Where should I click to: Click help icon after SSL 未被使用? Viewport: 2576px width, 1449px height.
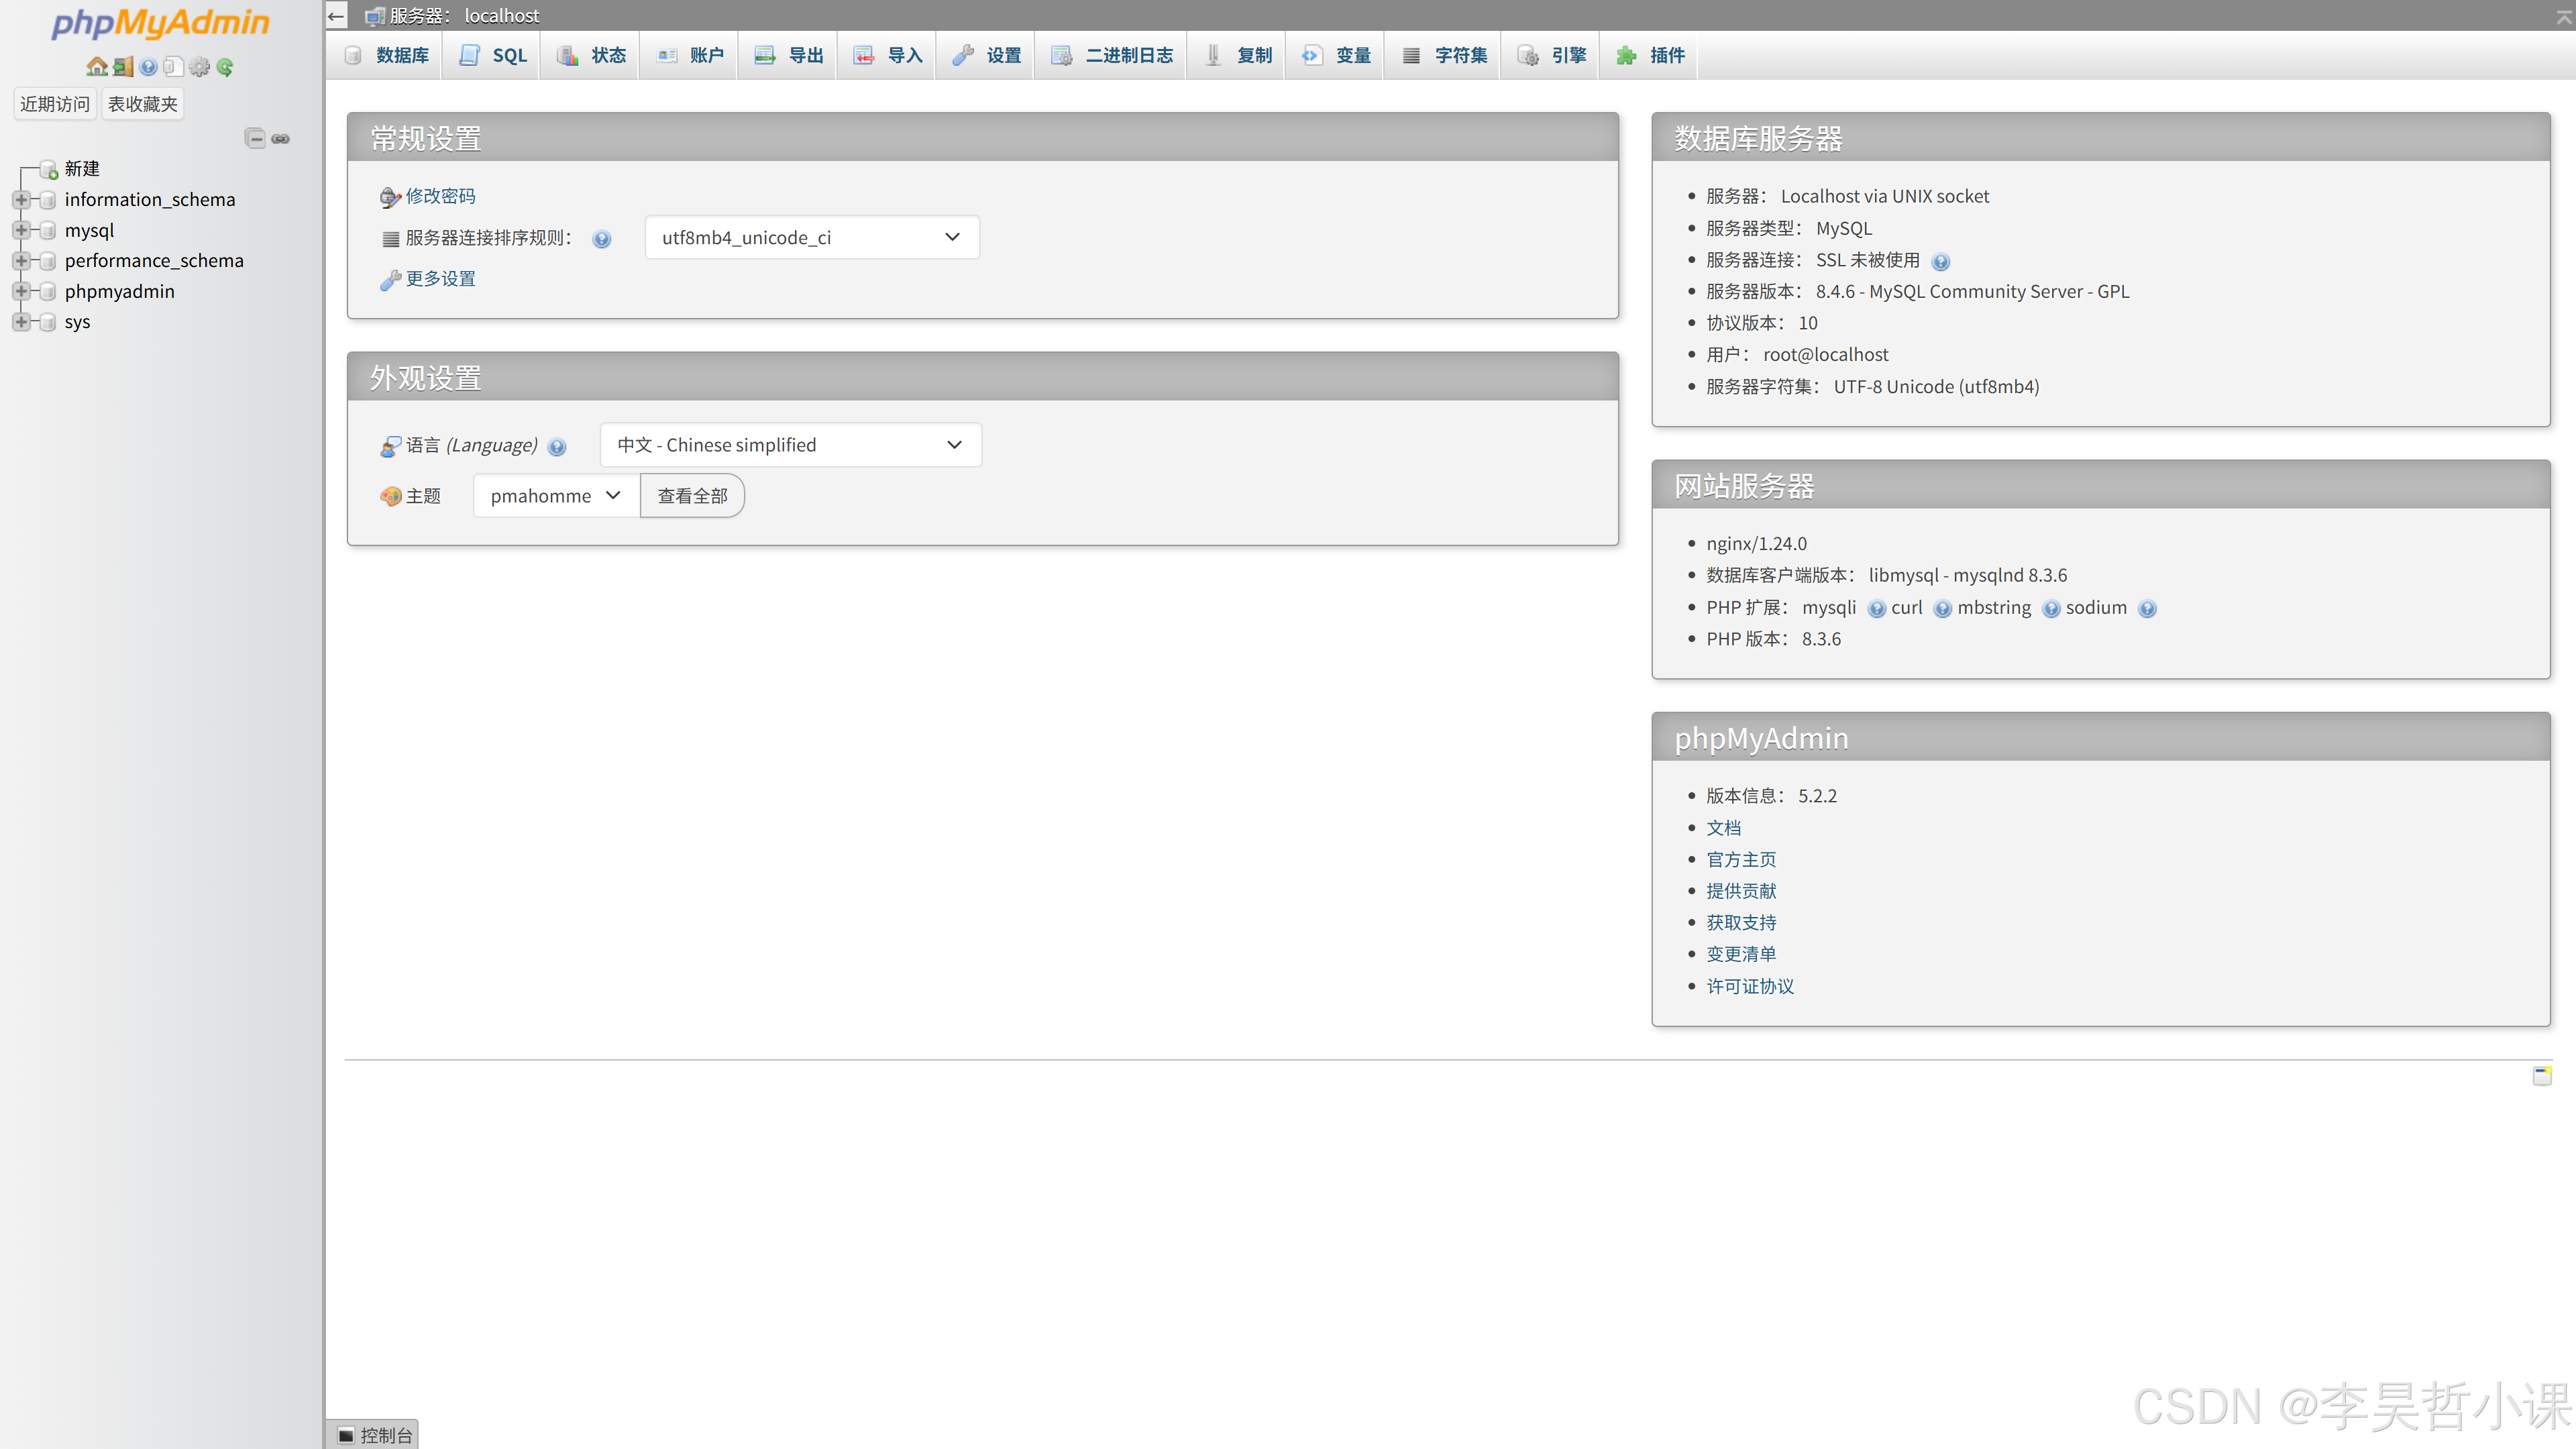tap(1941, 262)
